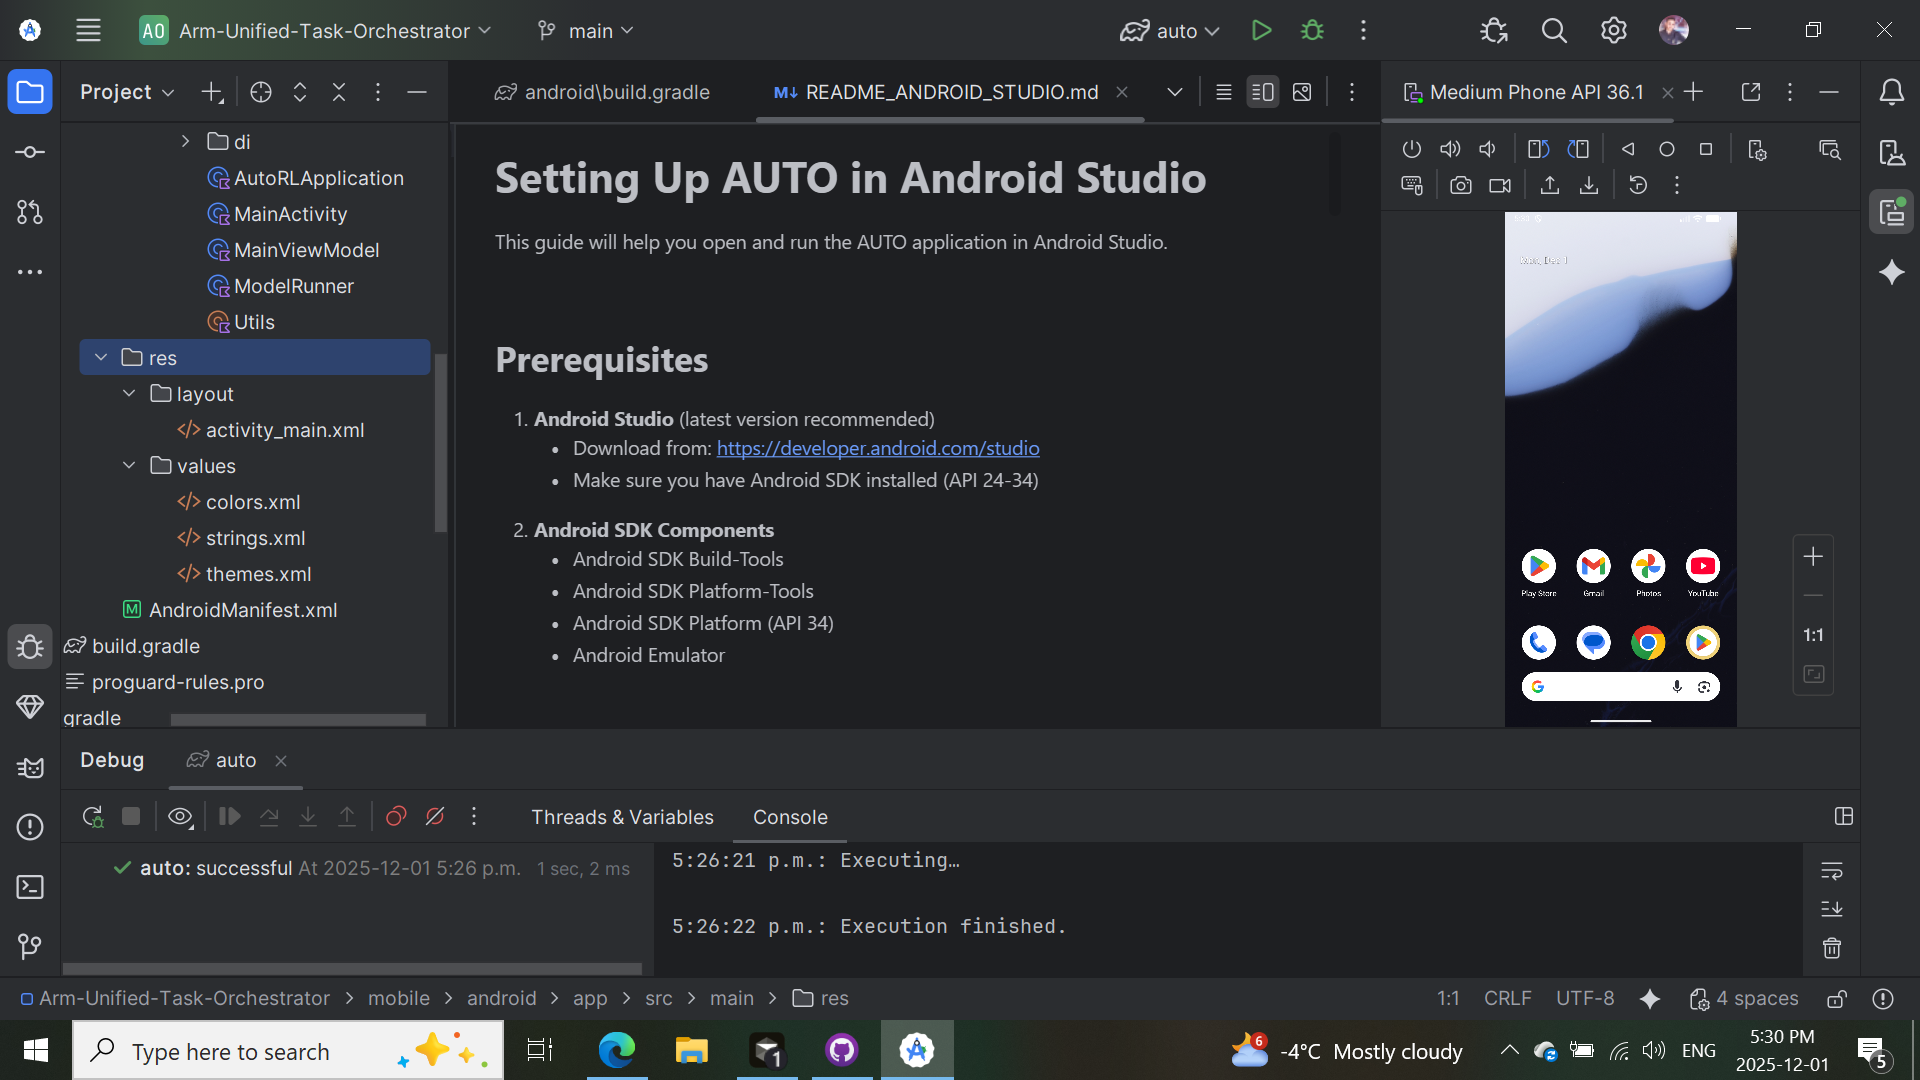Open the Commit tool window icon

(30, 152)
